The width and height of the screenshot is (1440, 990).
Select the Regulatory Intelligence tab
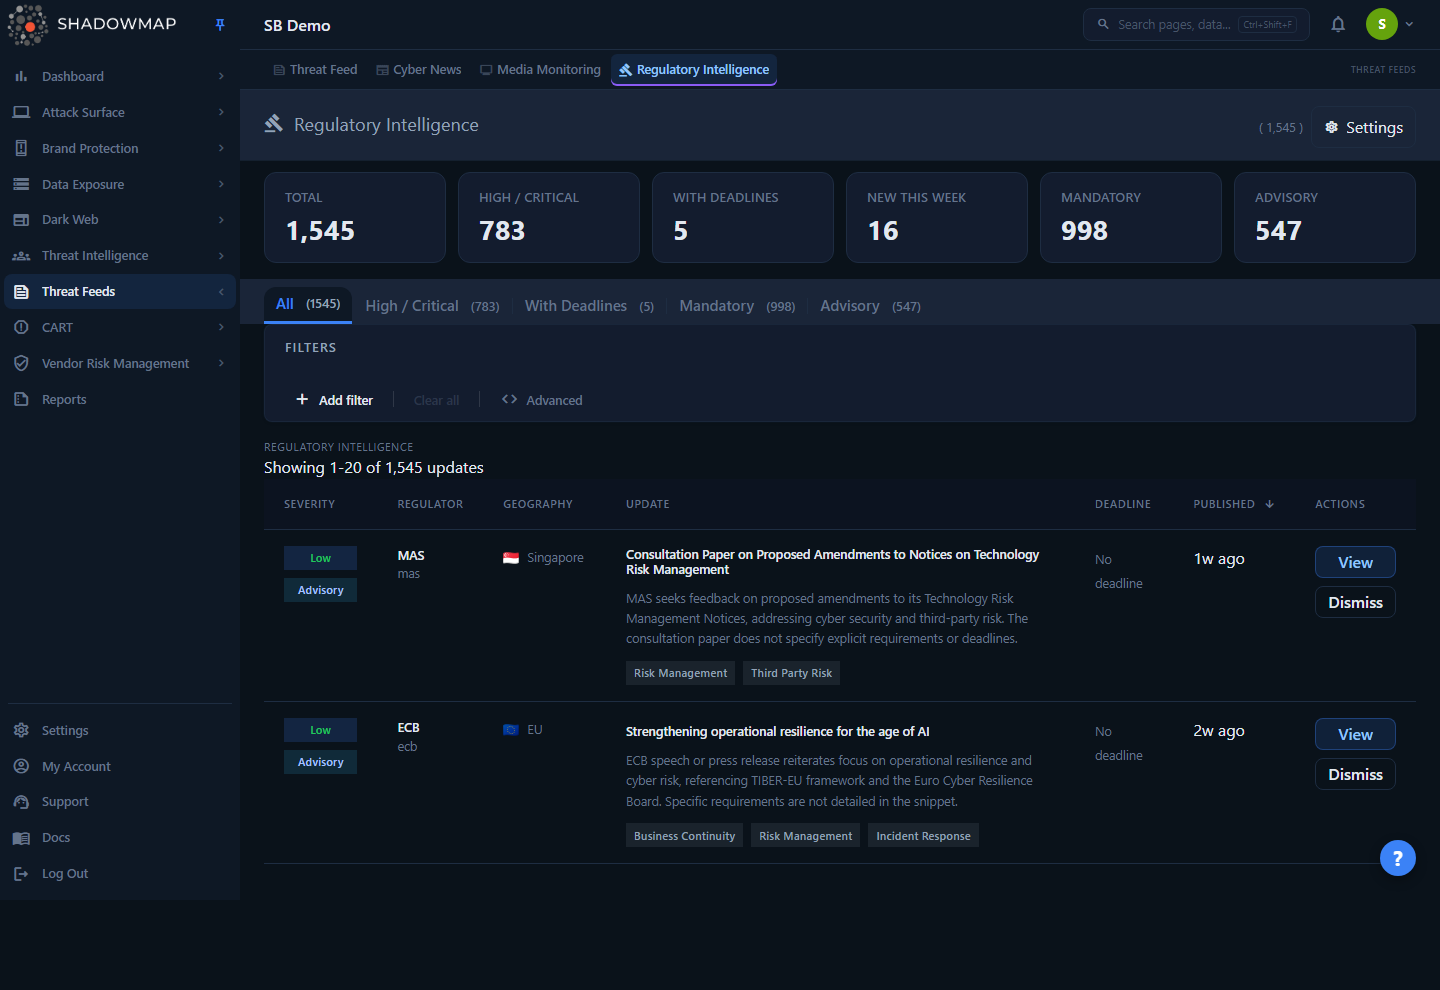click(694, 70)
